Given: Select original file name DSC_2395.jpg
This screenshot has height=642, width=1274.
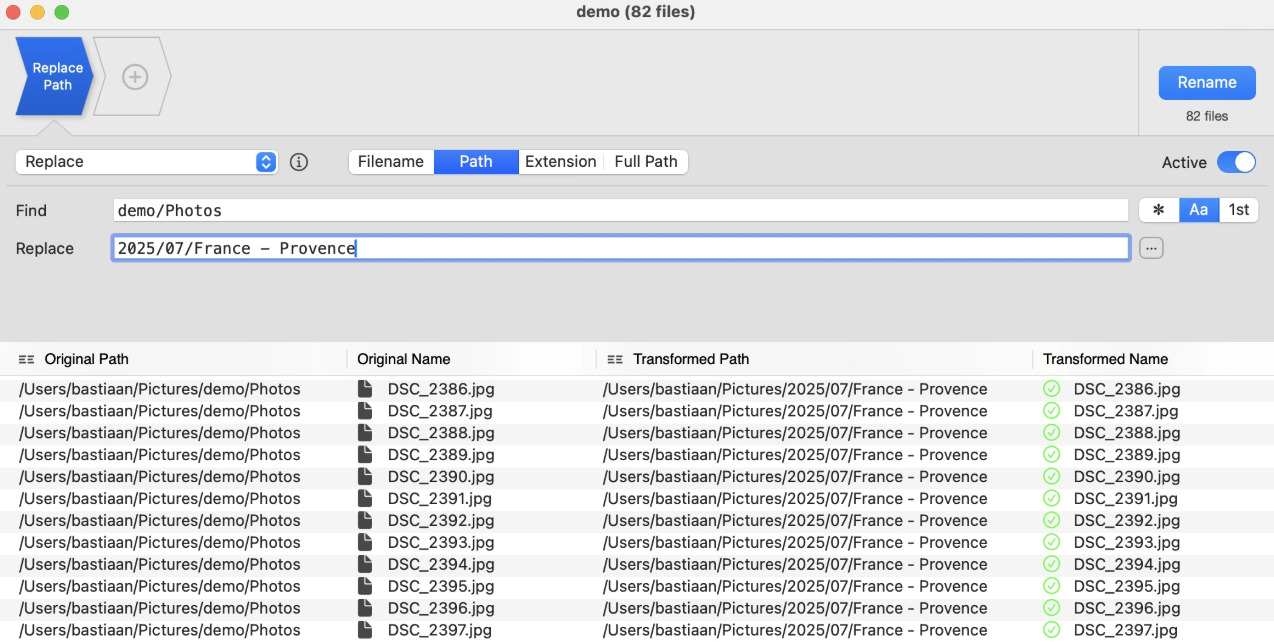Looking at the screenshot, I should (x=441, y=587).
